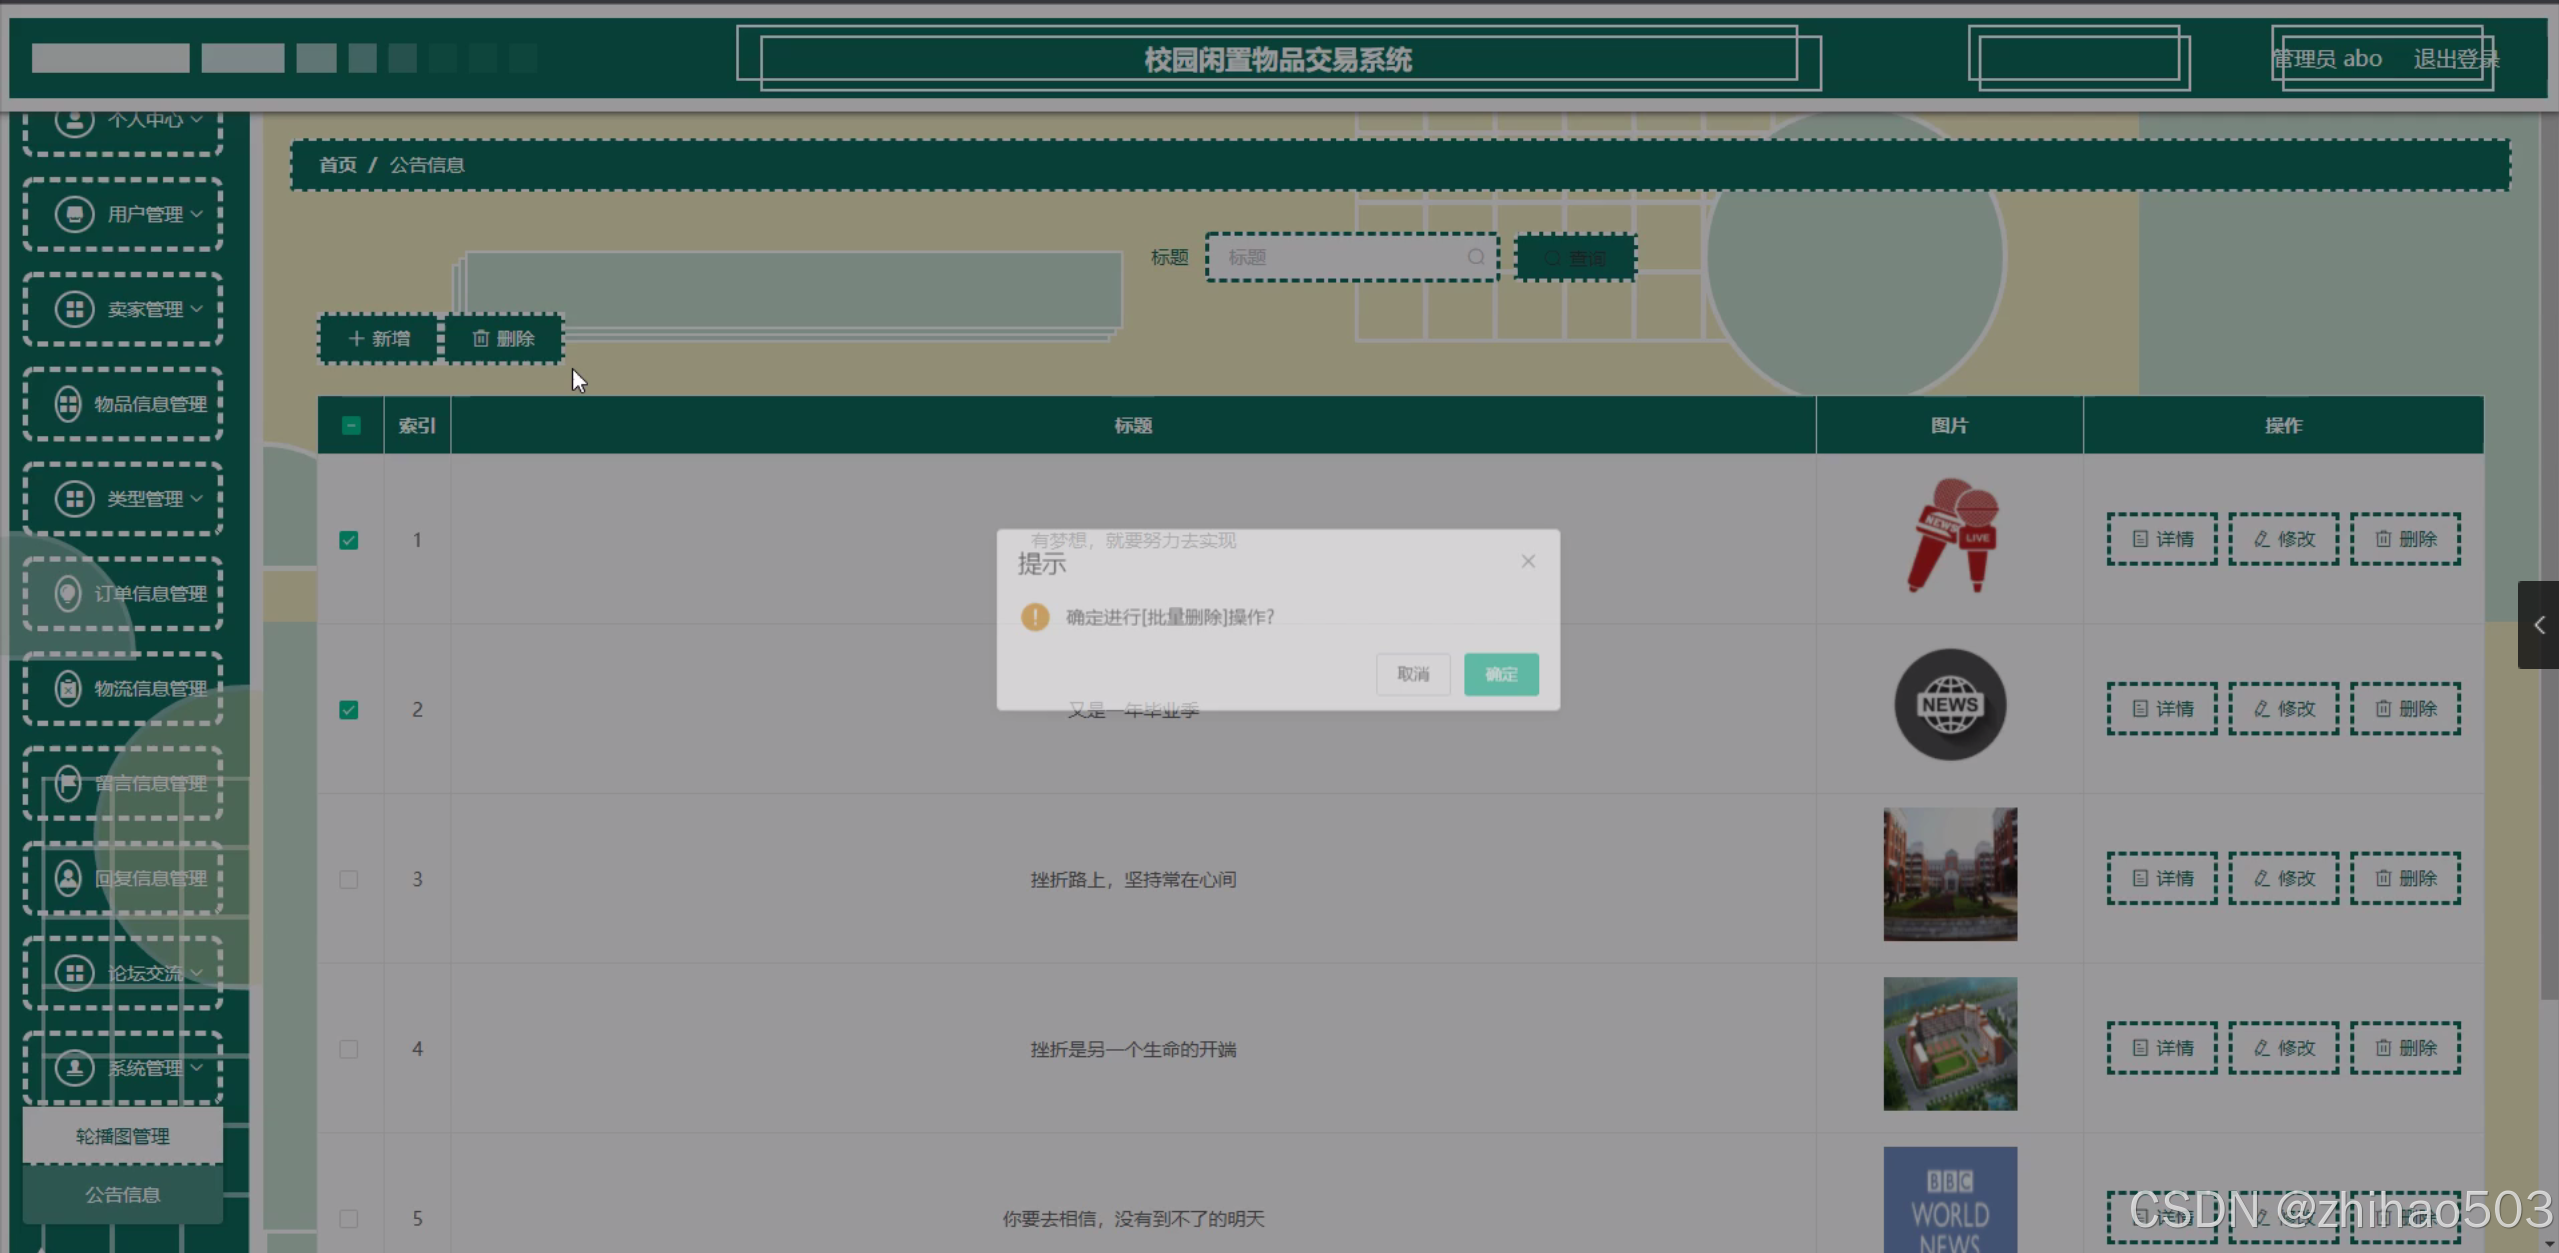
Task: Click the 物品信息管理 grid icon
Action: coord(68,404)
